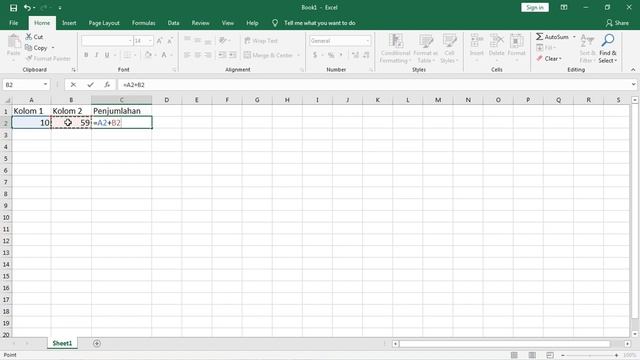
Task: Click the Paste clipboard icon
Action: tap(13, 41)
